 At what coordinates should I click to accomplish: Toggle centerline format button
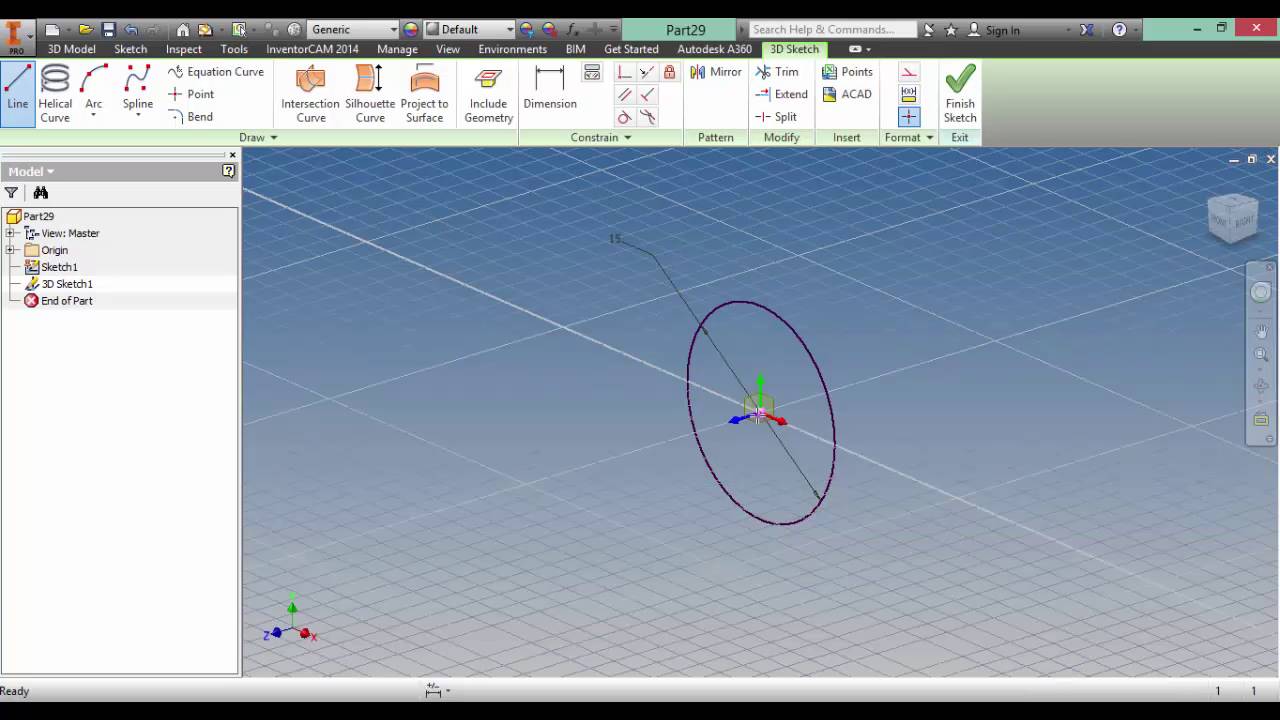(x=908, y=117)
